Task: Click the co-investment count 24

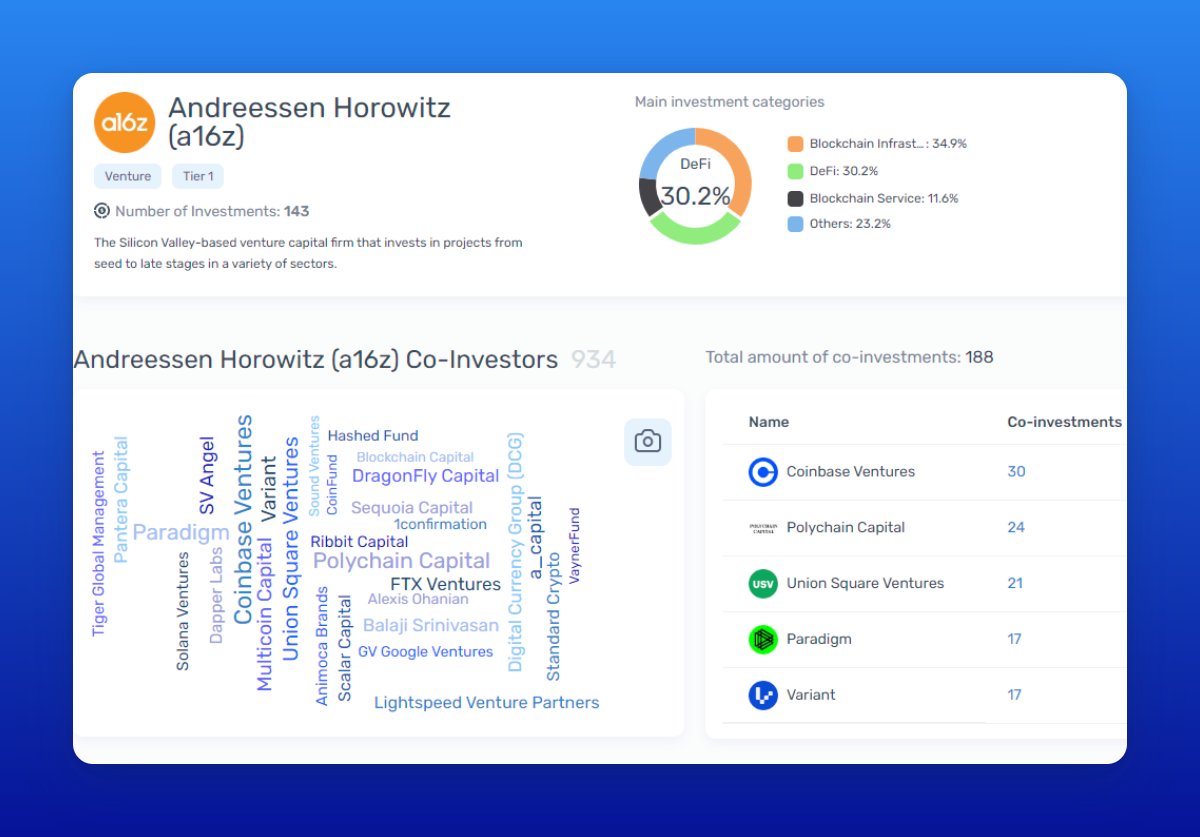Action: pyautogui.click(x=1016, y=528)
